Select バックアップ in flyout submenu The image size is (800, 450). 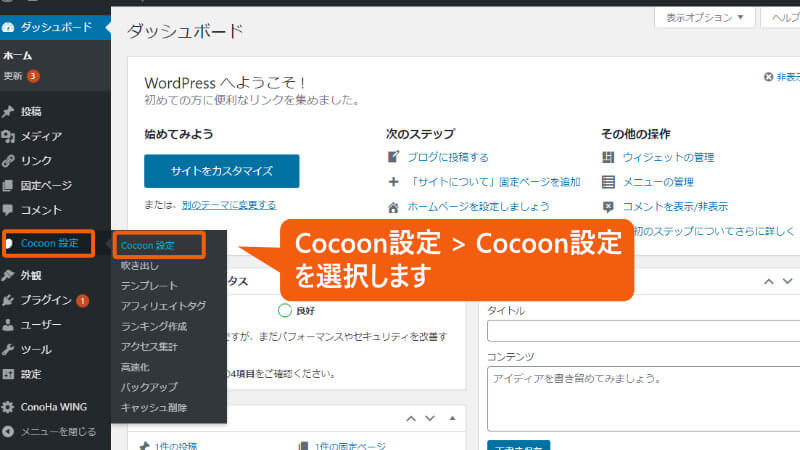[149, 387]
